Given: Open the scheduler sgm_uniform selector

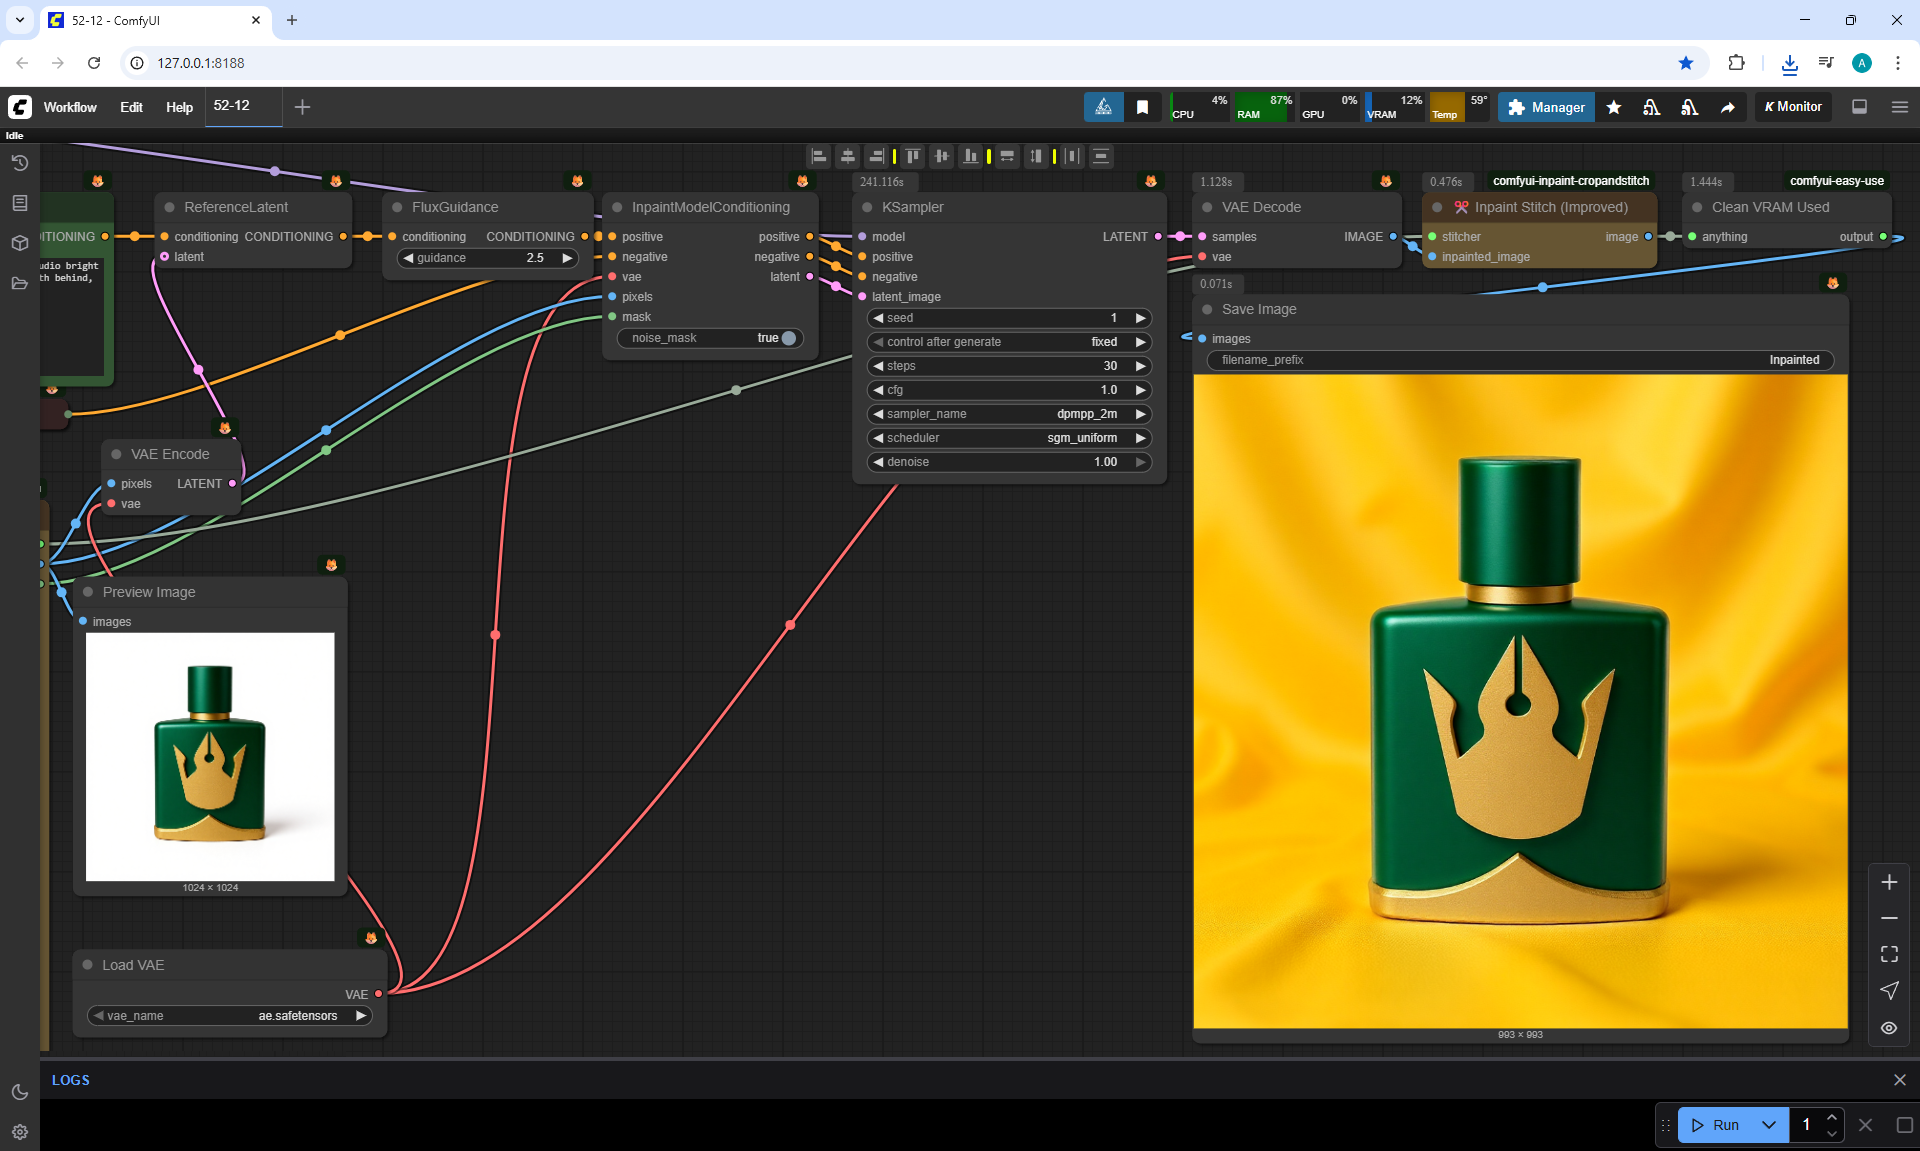Looking at the screenshot, I should click(x=1008, y=438).
